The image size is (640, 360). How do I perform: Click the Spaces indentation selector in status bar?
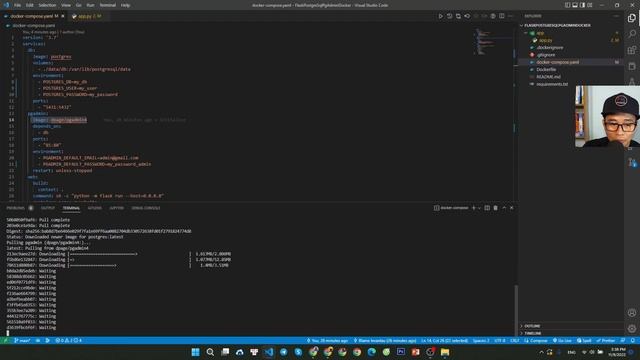481,340
